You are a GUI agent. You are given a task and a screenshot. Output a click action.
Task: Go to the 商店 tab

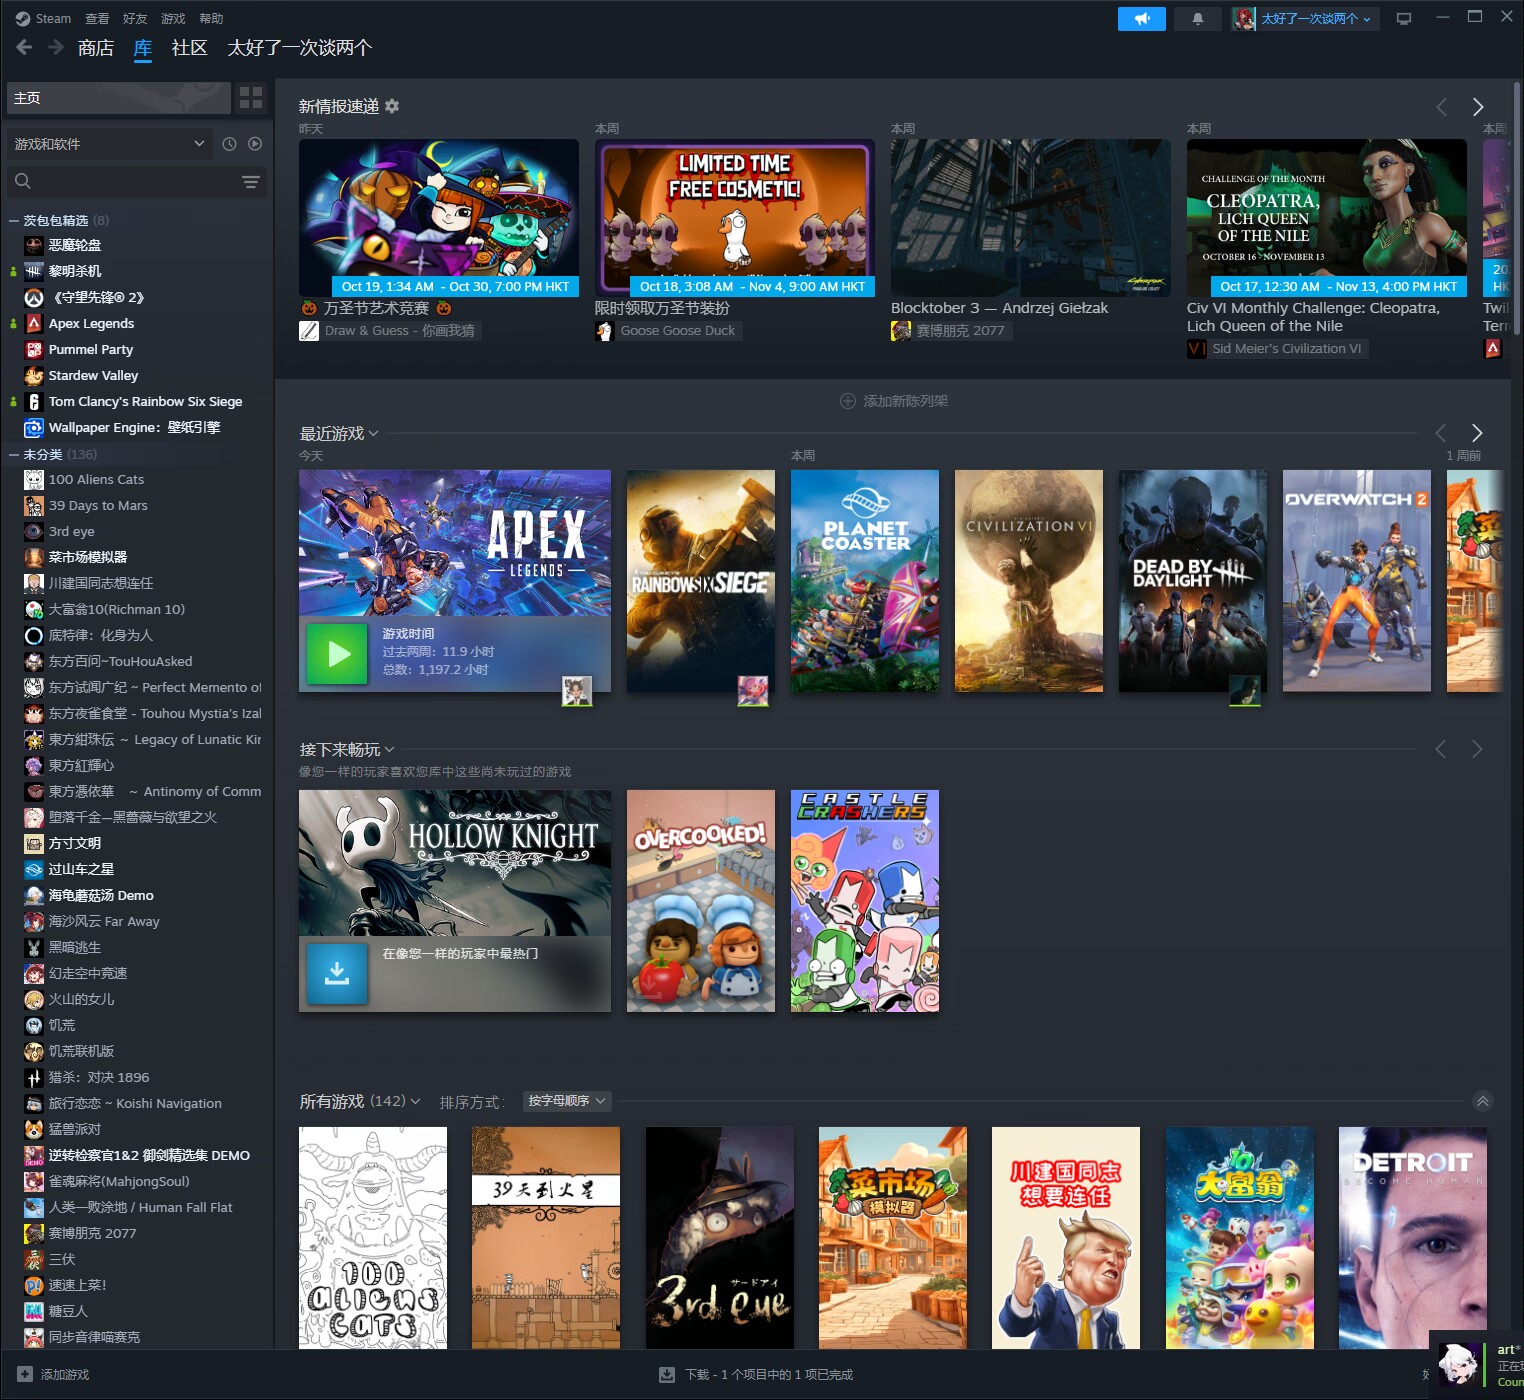point(96,47)
